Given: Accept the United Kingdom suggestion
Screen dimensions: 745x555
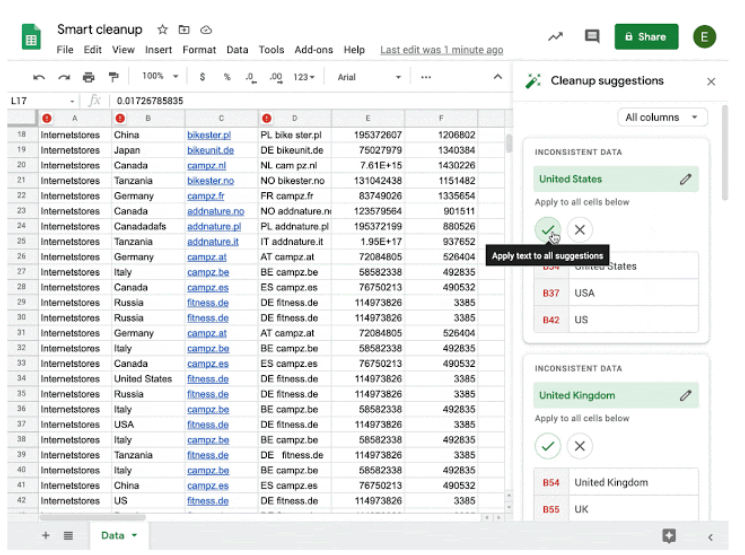Looking at the screenshot, I should (548, 446).
